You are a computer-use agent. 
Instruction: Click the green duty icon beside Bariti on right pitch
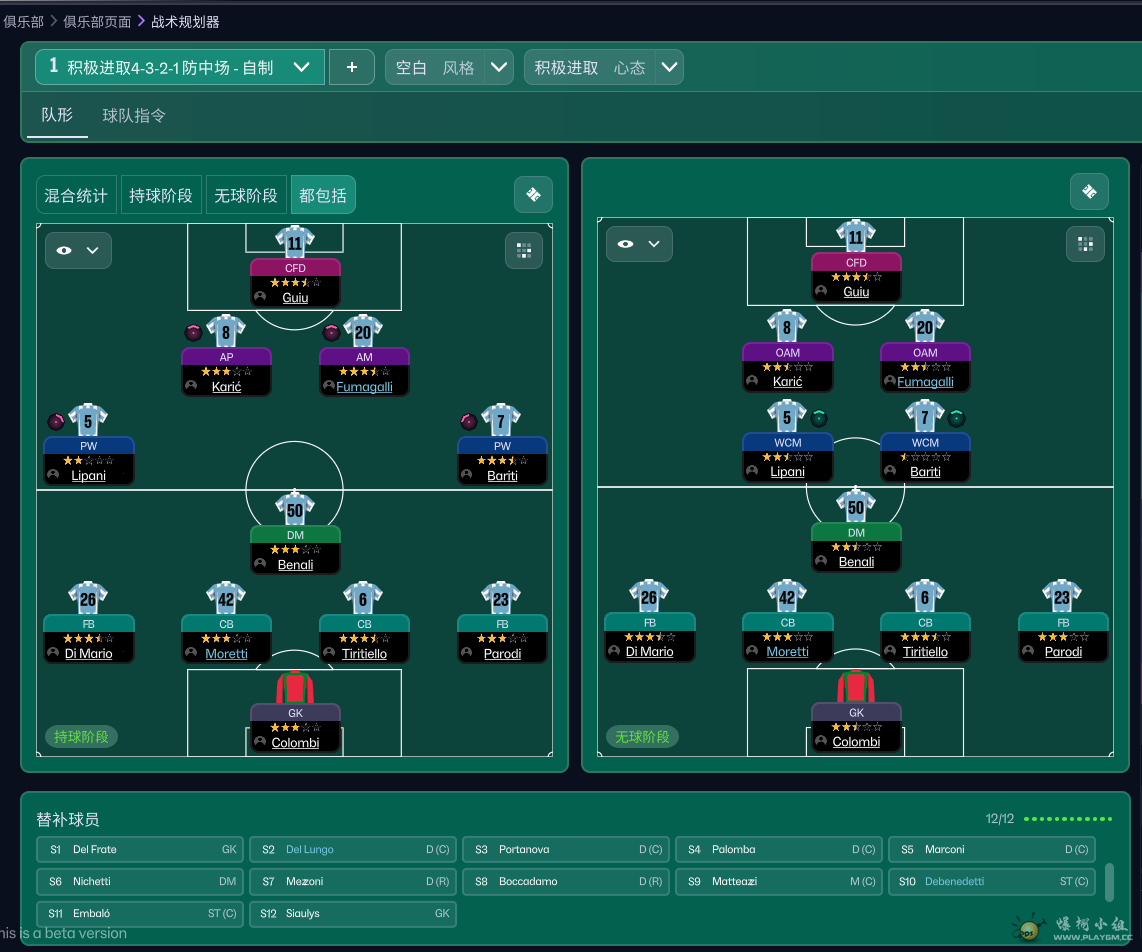tap(957, 417)
